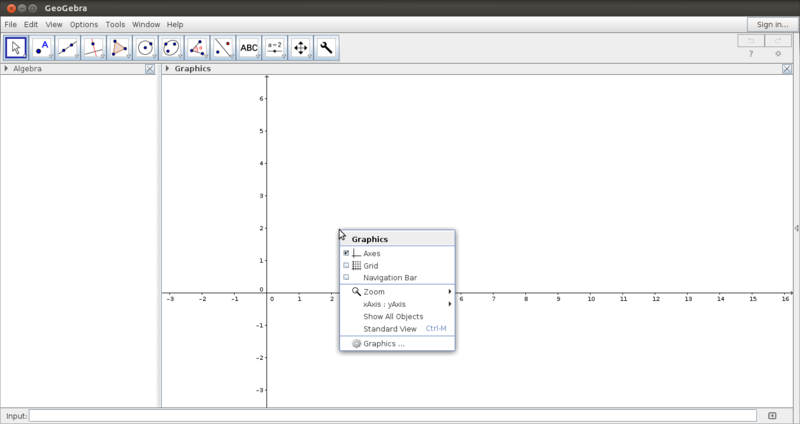Open the wrench customize tool
Screen dimensions: 800x424
[x=327, y=48]
